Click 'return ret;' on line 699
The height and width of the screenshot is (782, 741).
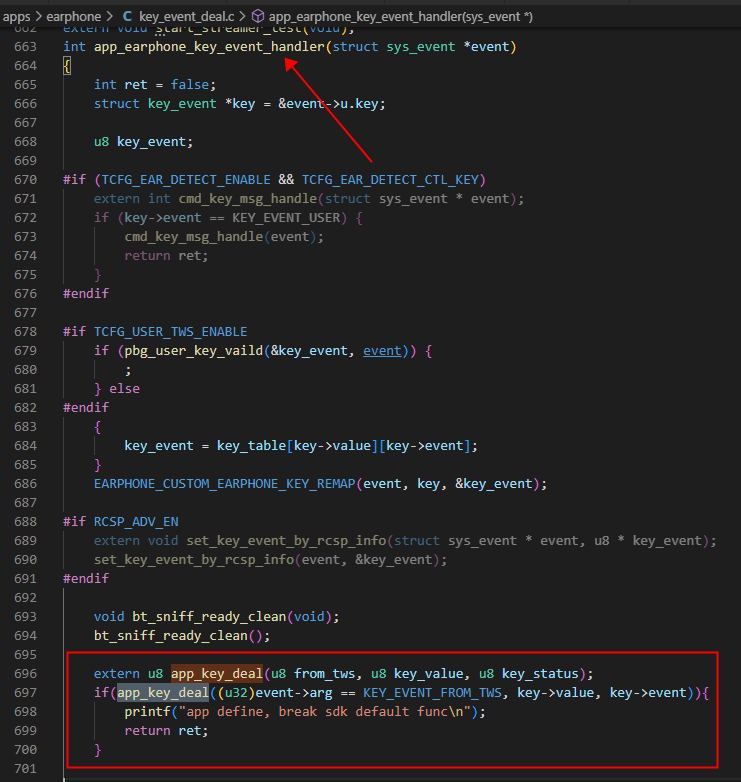tap(166, 731)
